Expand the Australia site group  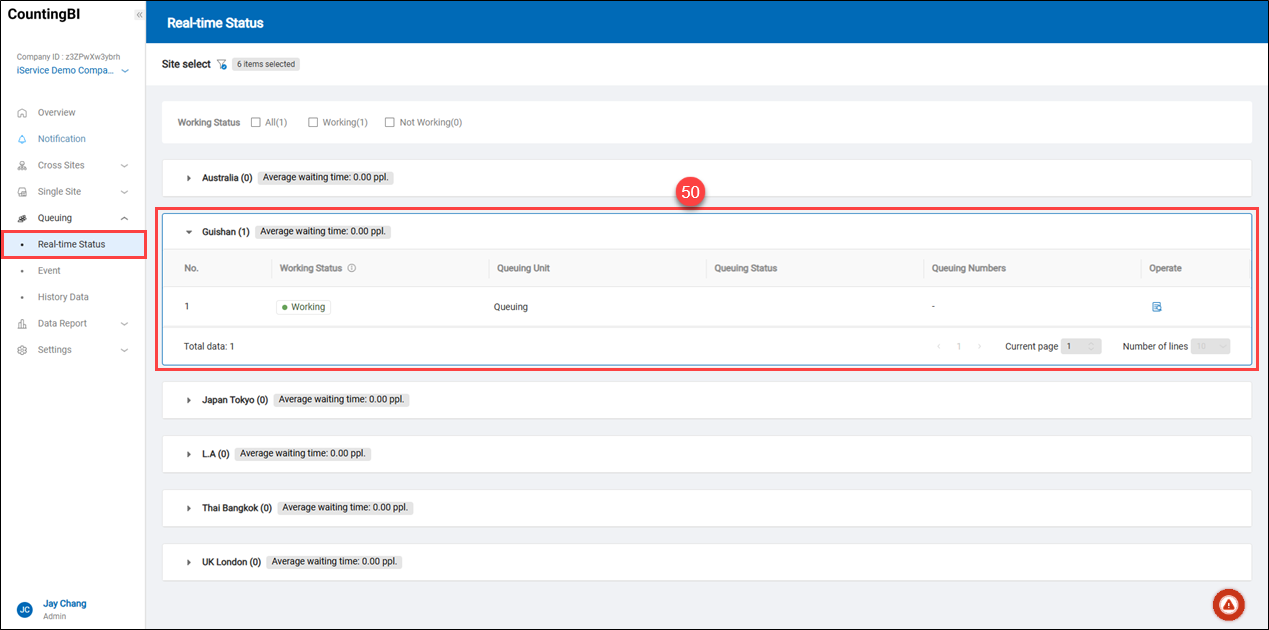pyautogui.click(x=189, y=178)
